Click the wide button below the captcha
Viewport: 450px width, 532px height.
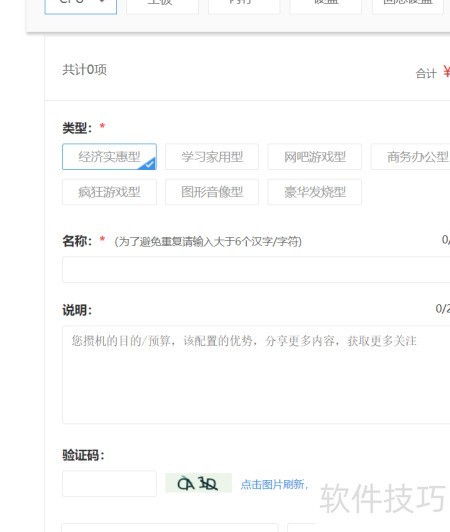tap(170, 528)
